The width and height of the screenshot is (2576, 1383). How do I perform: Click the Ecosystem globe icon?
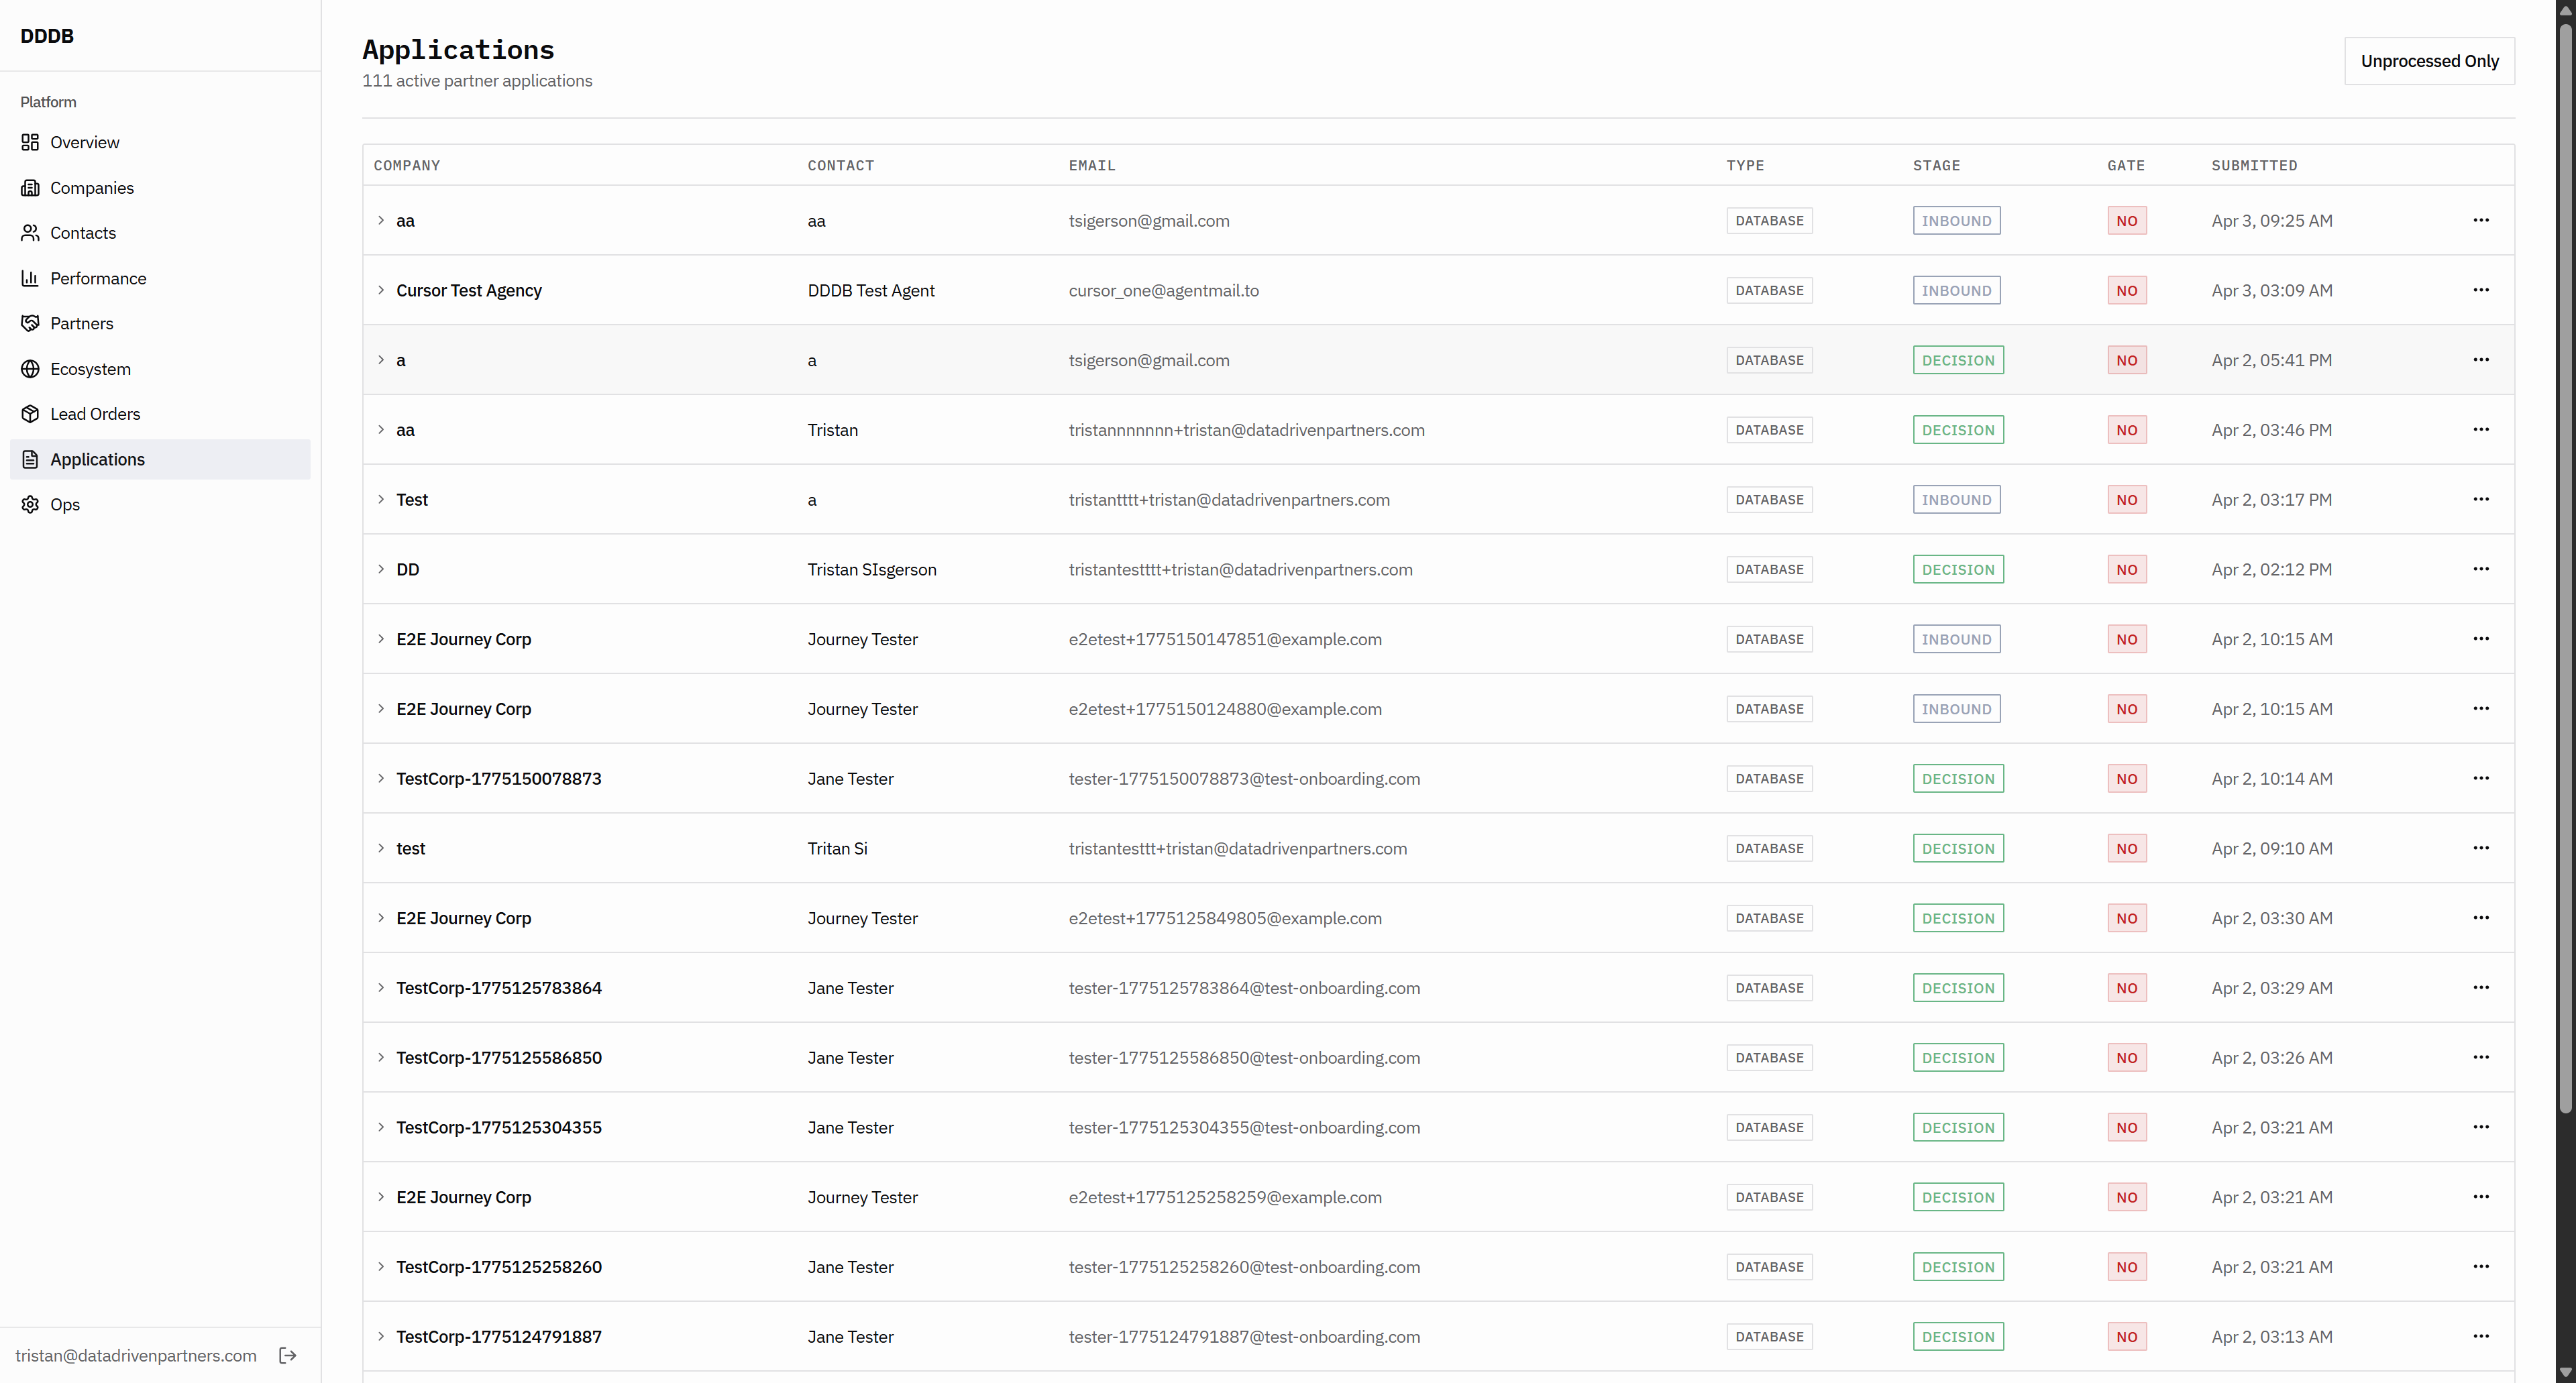click(x=30, y=369)
